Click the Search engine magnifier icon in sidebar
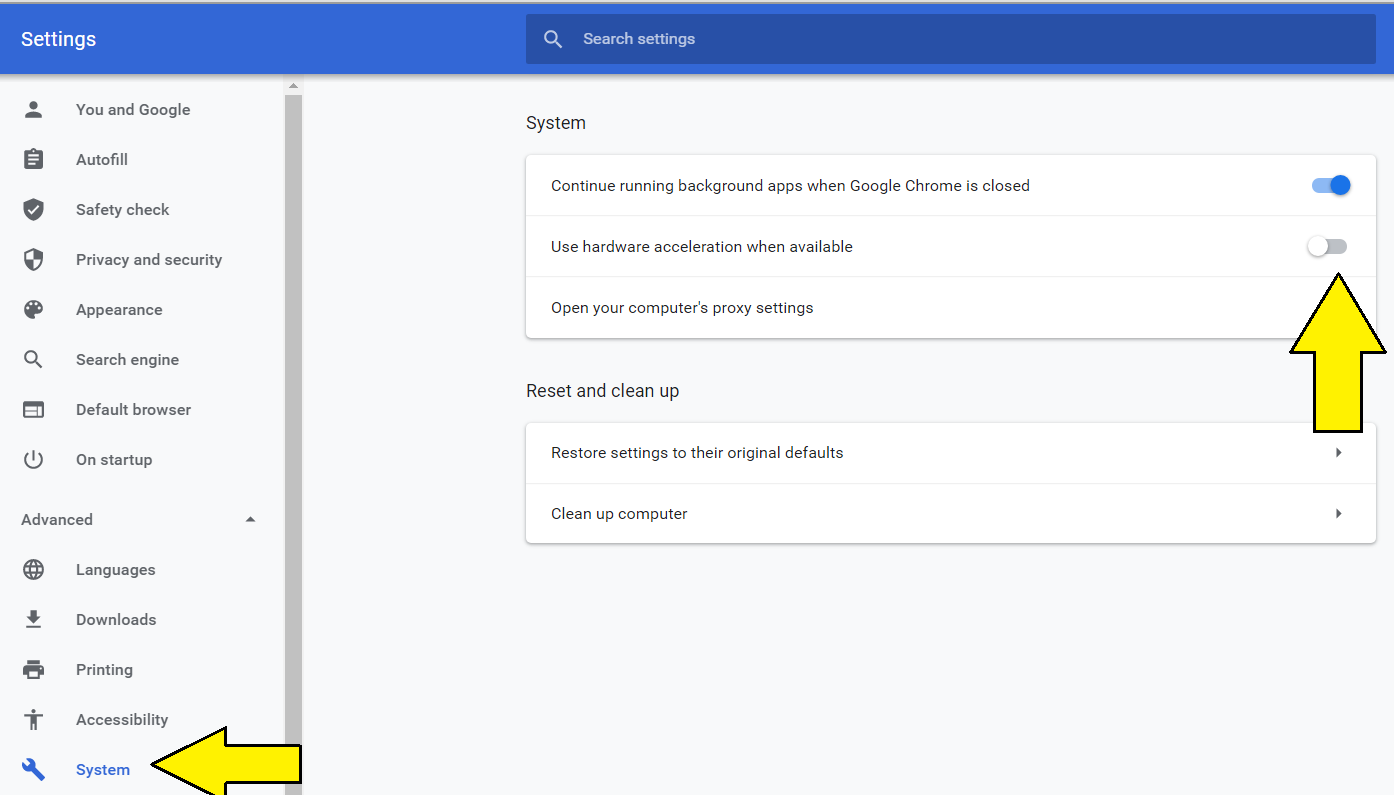This screenshot has width=1394, height=795. click(34, 359)
